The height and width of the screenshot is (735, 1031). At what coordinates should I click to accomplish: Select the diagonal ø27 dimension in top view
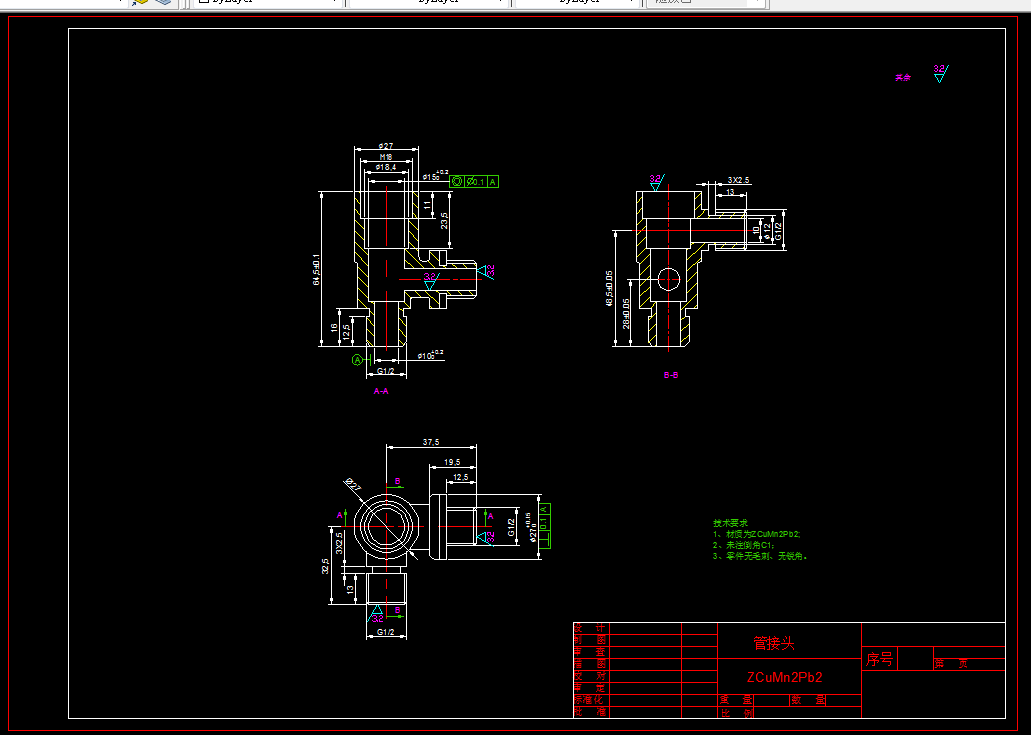[353, 485]
